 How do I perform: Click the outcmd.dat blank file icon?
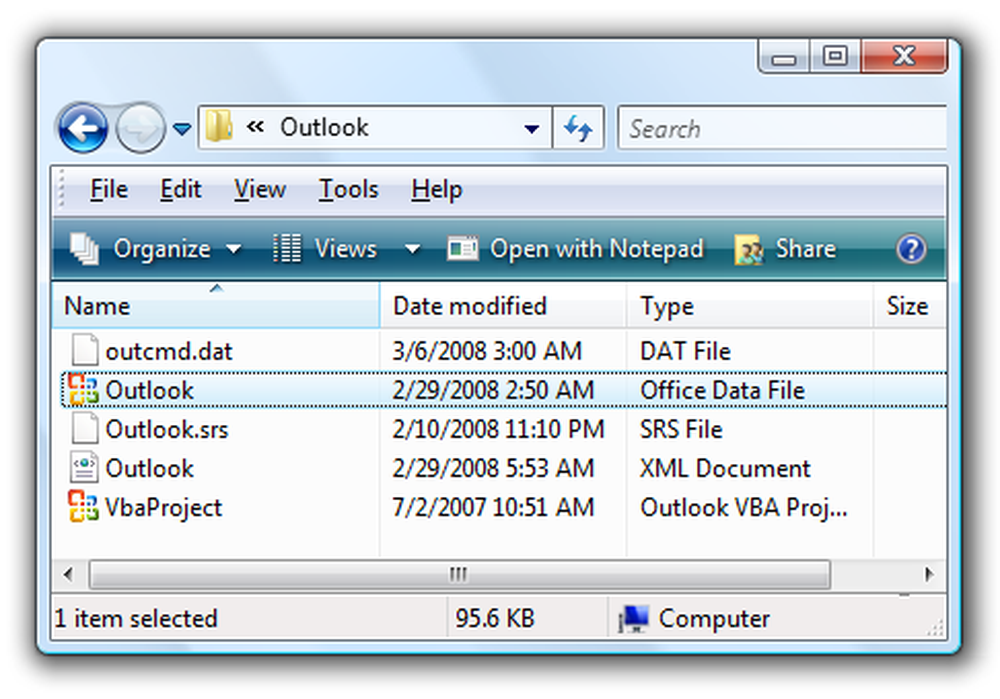(x=85, y=350)
